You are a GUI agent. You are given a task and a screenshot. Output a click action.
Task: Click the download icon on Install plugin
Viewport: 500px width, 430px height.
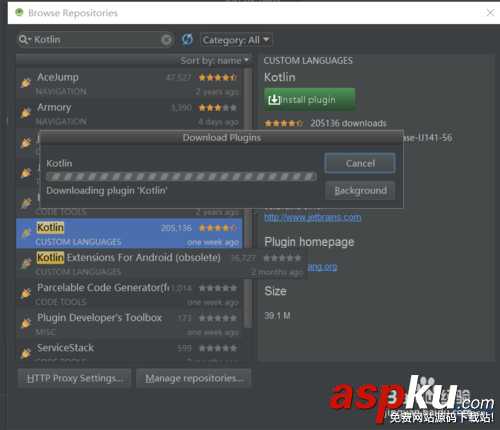274,99
